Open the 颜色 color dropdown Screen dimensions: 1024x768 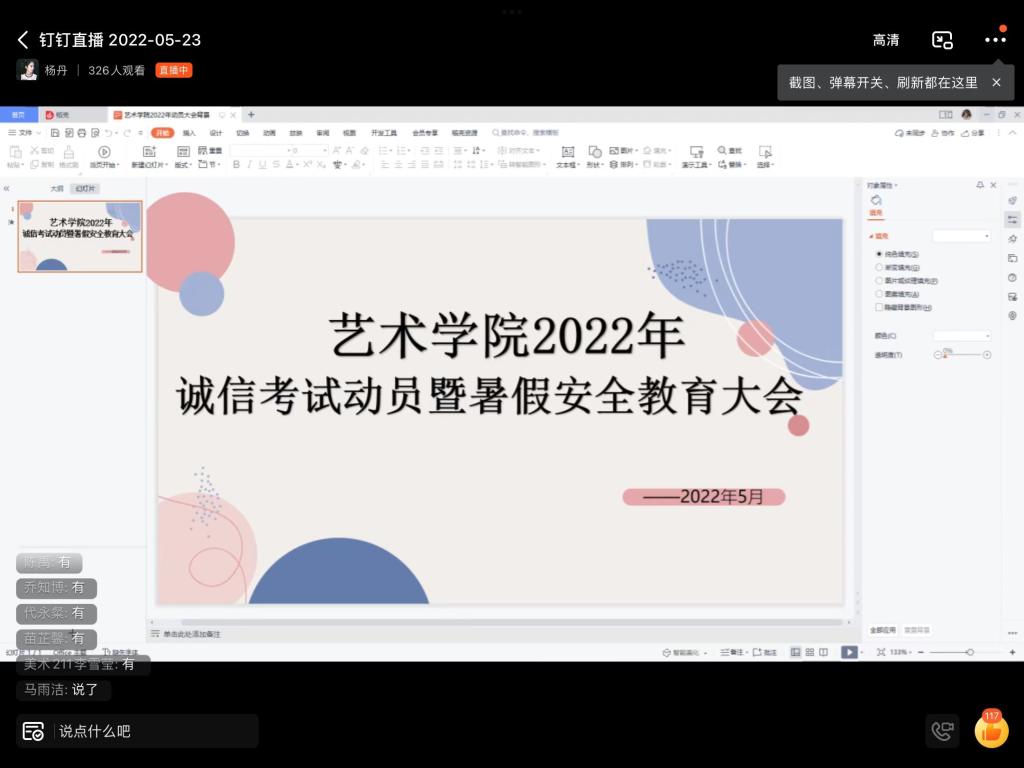coord(961,336)
